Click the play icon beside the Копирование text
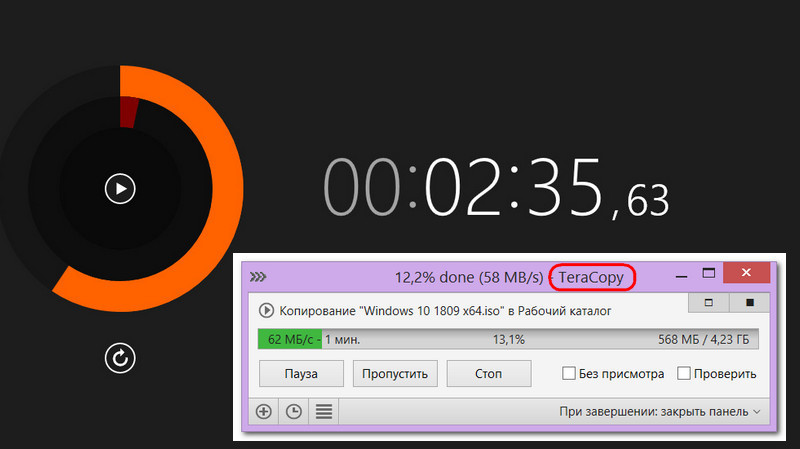This screenshot has height=449, width=800. coord(266,310)
